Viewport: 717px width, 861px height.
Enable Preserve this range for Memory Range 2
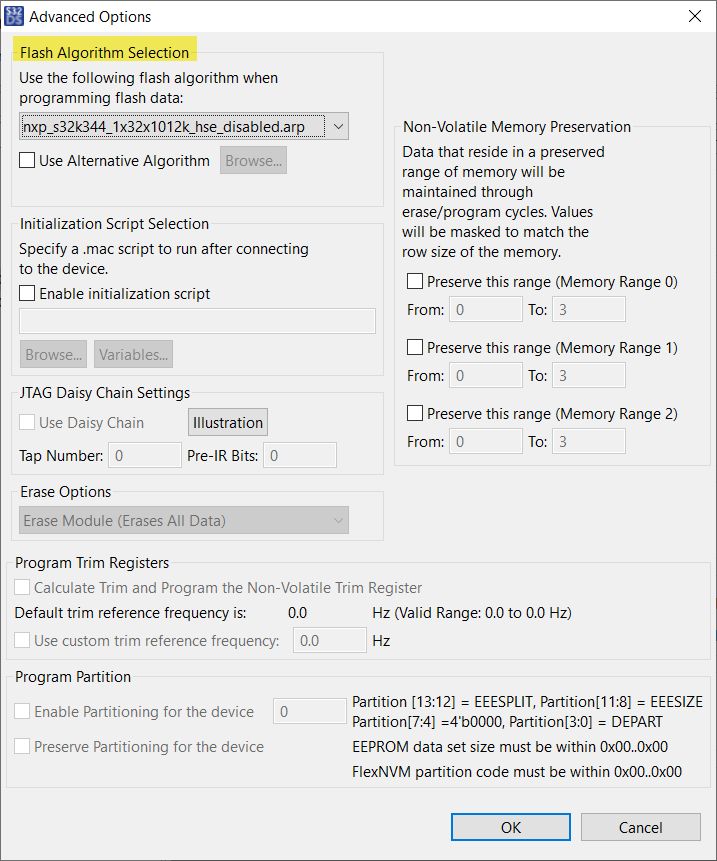point(415,413)
